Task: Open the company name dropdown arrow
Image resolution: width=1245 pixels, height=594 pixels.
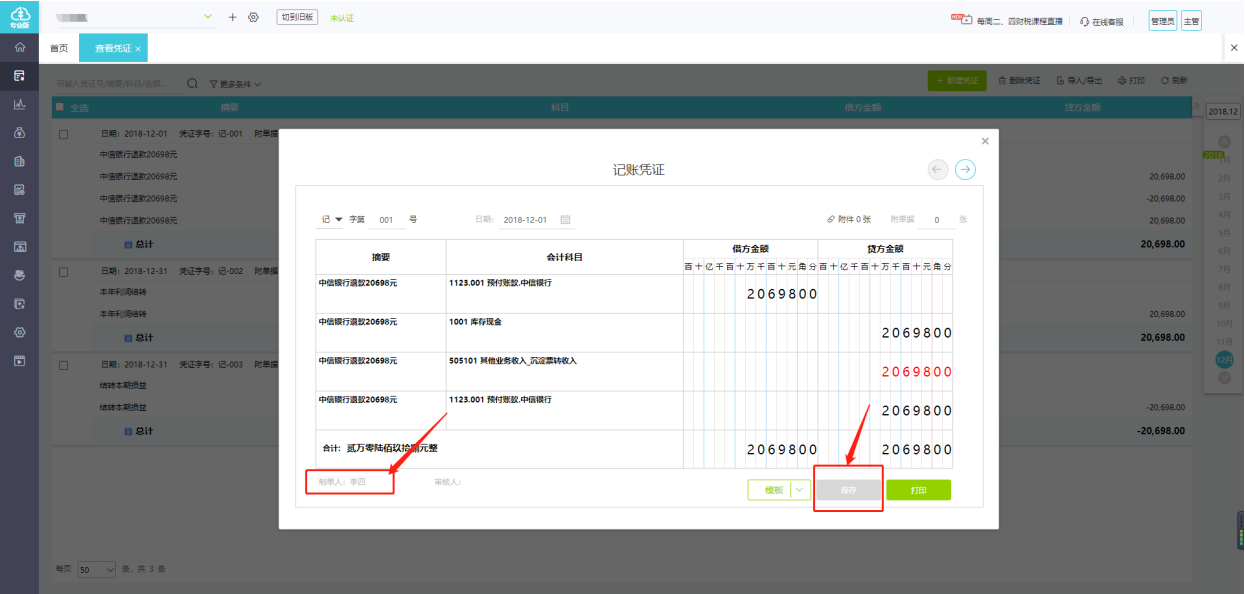Action: 208,17
